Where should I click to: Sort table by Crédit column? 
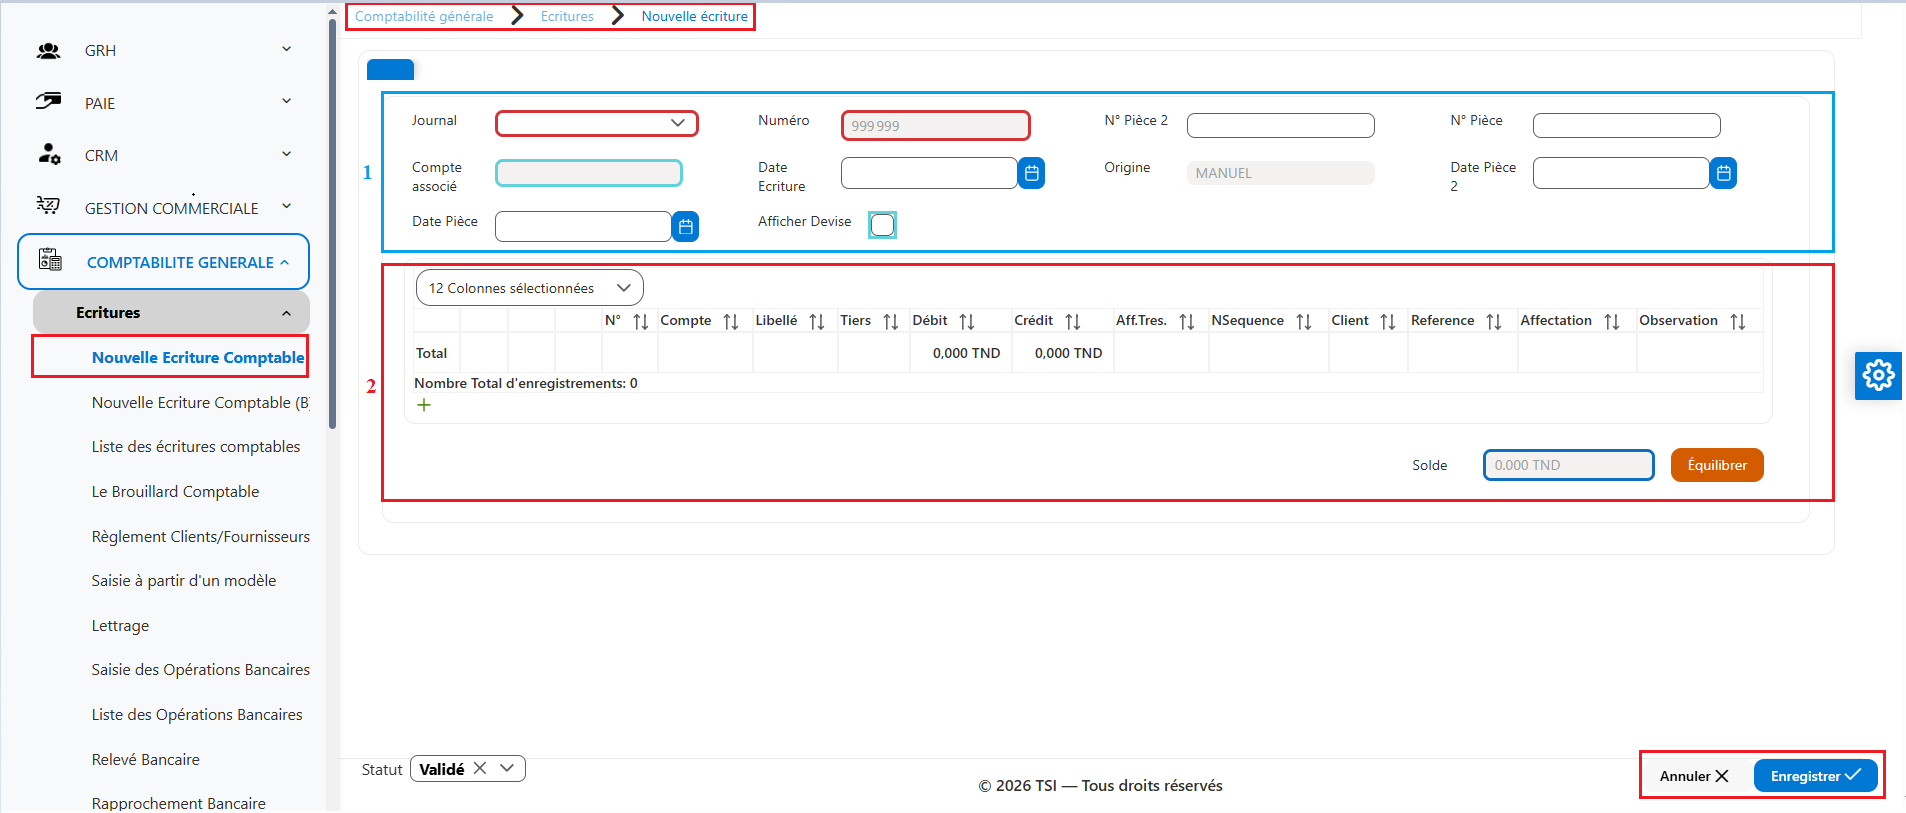[1073, 322]
